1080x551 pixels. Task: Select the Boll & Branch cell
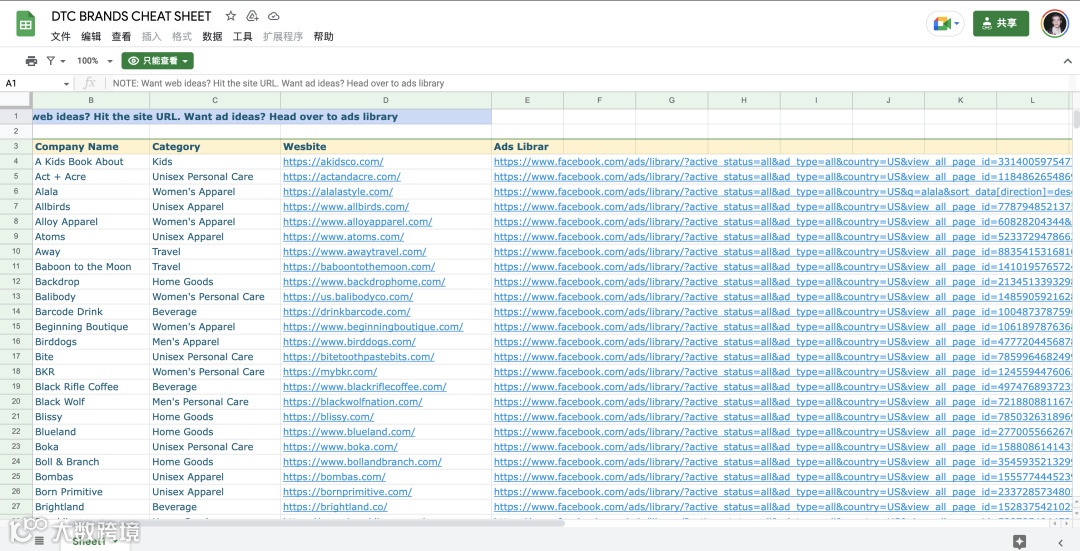(91, 461)
